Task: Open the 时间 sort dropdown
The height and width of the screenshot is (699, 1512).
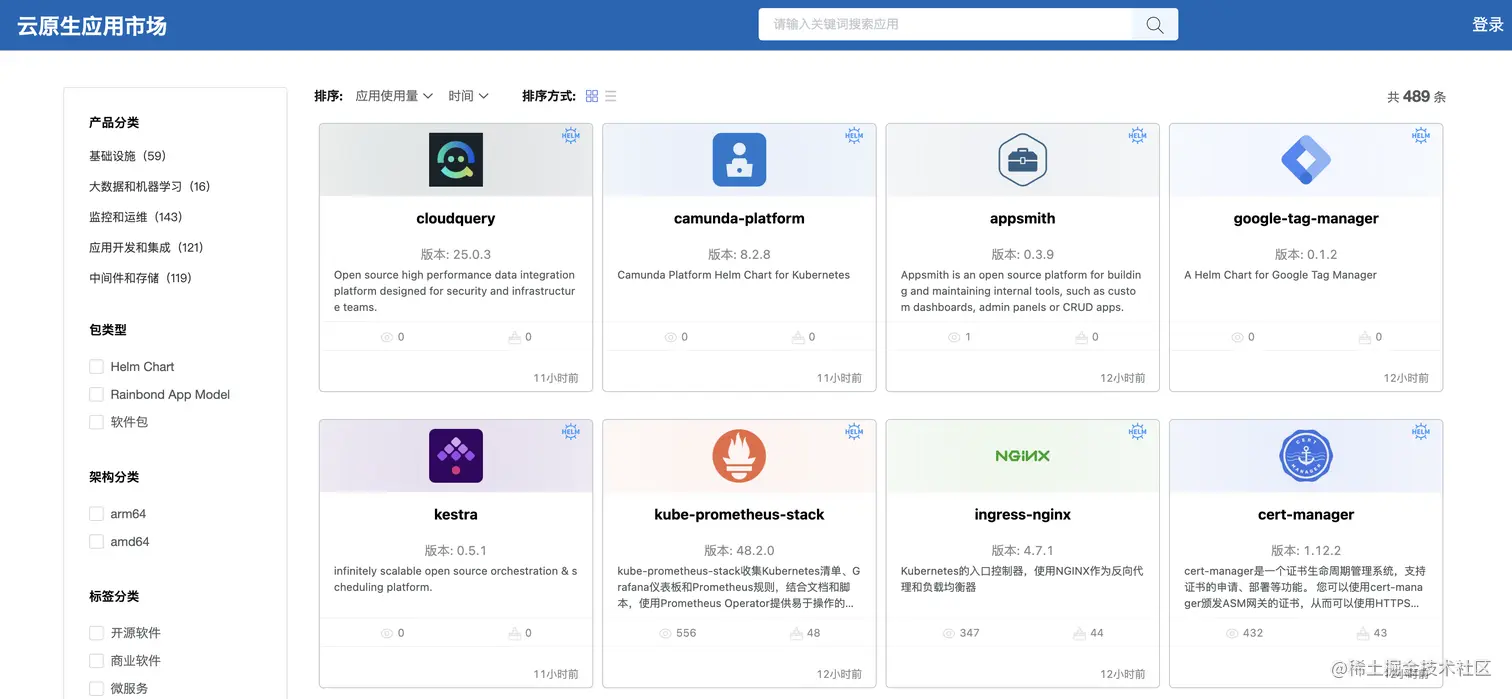Action: 468,96
